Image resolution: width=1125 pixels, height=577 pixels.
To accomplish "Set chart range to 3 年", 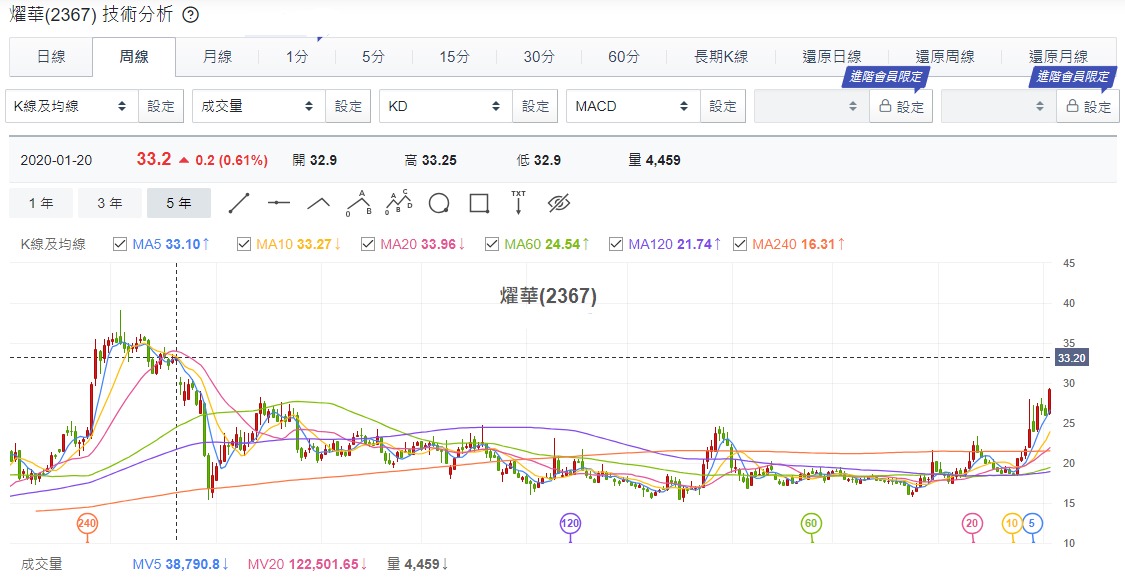I will point(110,203).
